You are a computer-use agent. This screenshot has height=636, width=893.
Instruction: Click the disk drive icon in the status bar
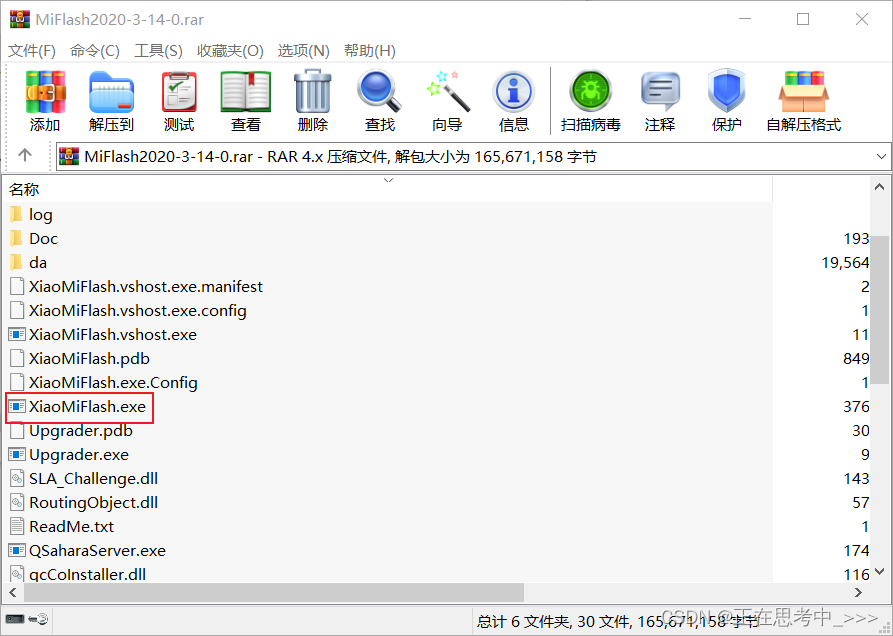point(15,619)
